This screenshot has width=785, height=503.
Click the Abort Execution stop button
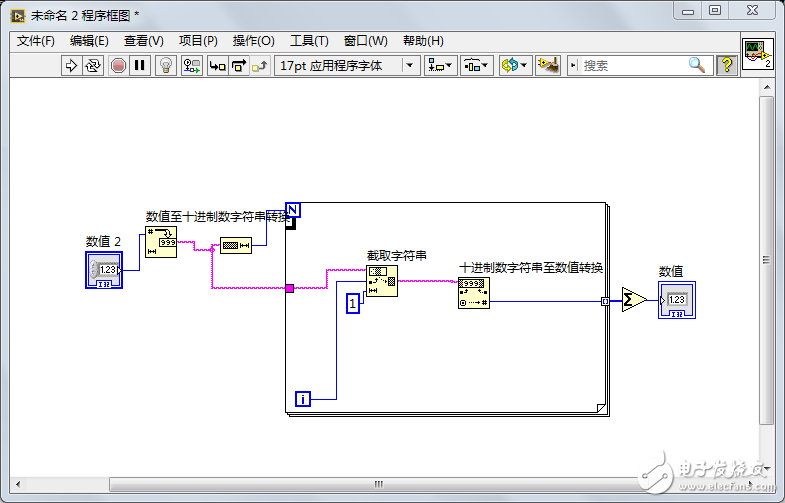118,66
